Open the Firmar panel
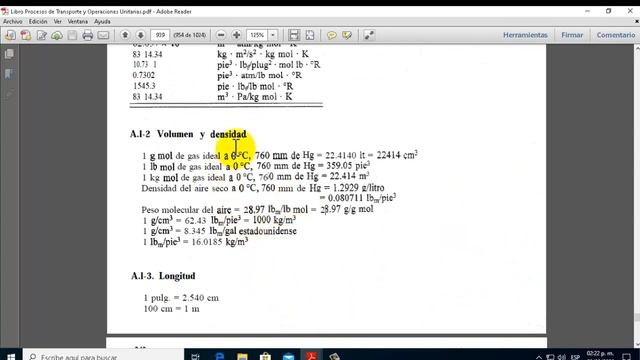 (x=572, y=35)
